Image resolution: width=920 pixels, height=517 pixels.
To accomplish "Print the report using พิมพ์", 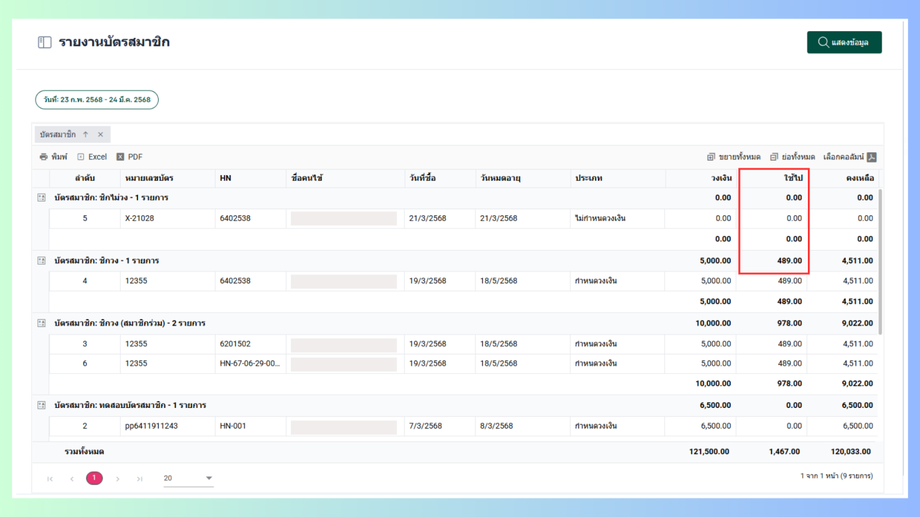I will coord(53,157).
